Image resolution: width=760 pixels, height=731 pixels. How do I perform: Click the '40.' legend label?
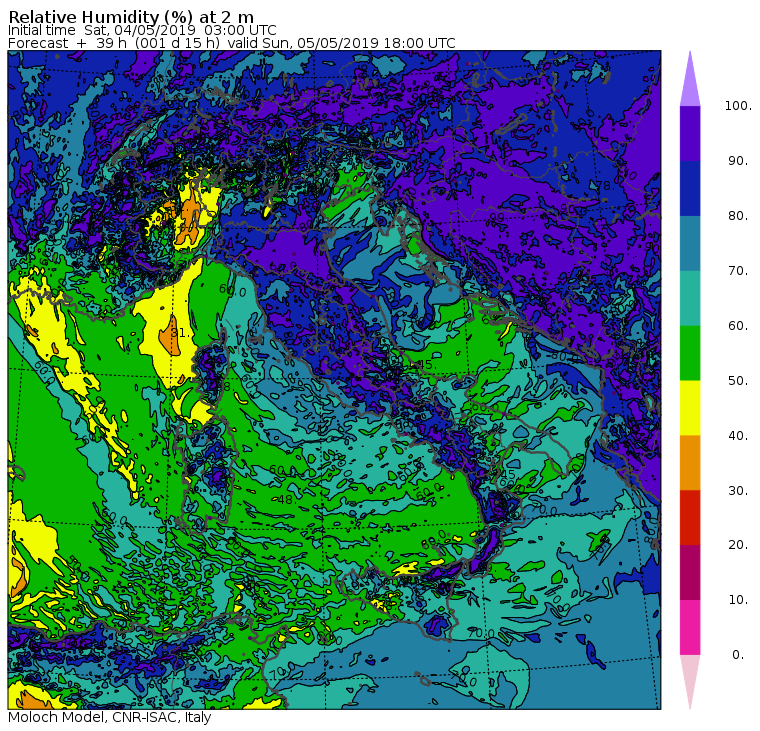tap(738, 435)
